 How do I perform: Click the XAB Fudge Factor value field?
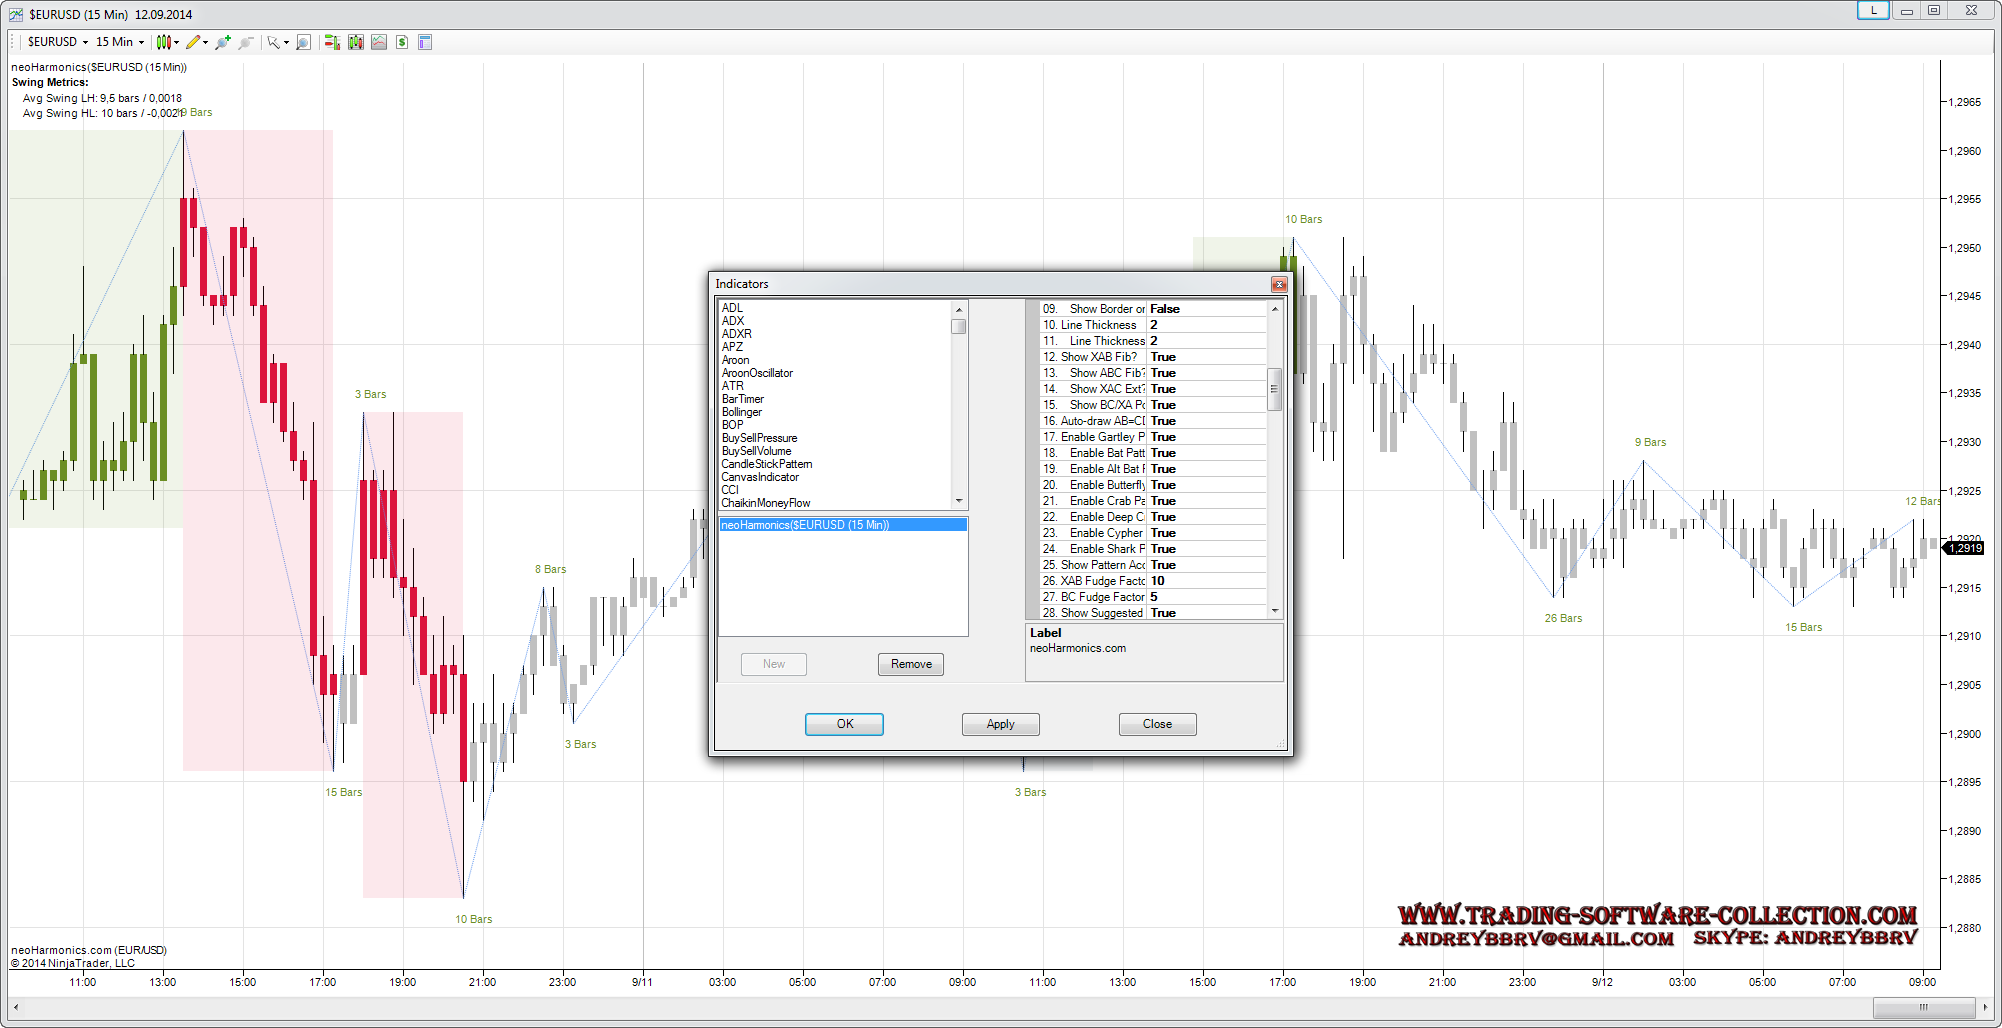pos(1205,581)
